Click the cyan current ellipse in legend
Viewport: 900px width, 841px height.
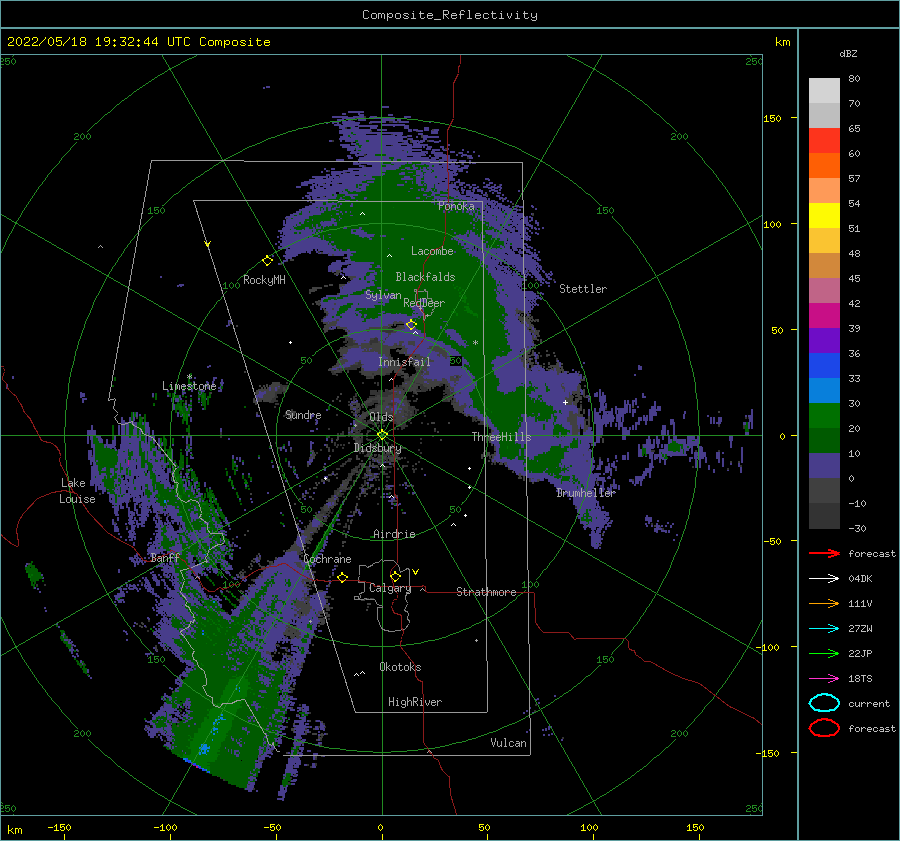tap(824, 703)
